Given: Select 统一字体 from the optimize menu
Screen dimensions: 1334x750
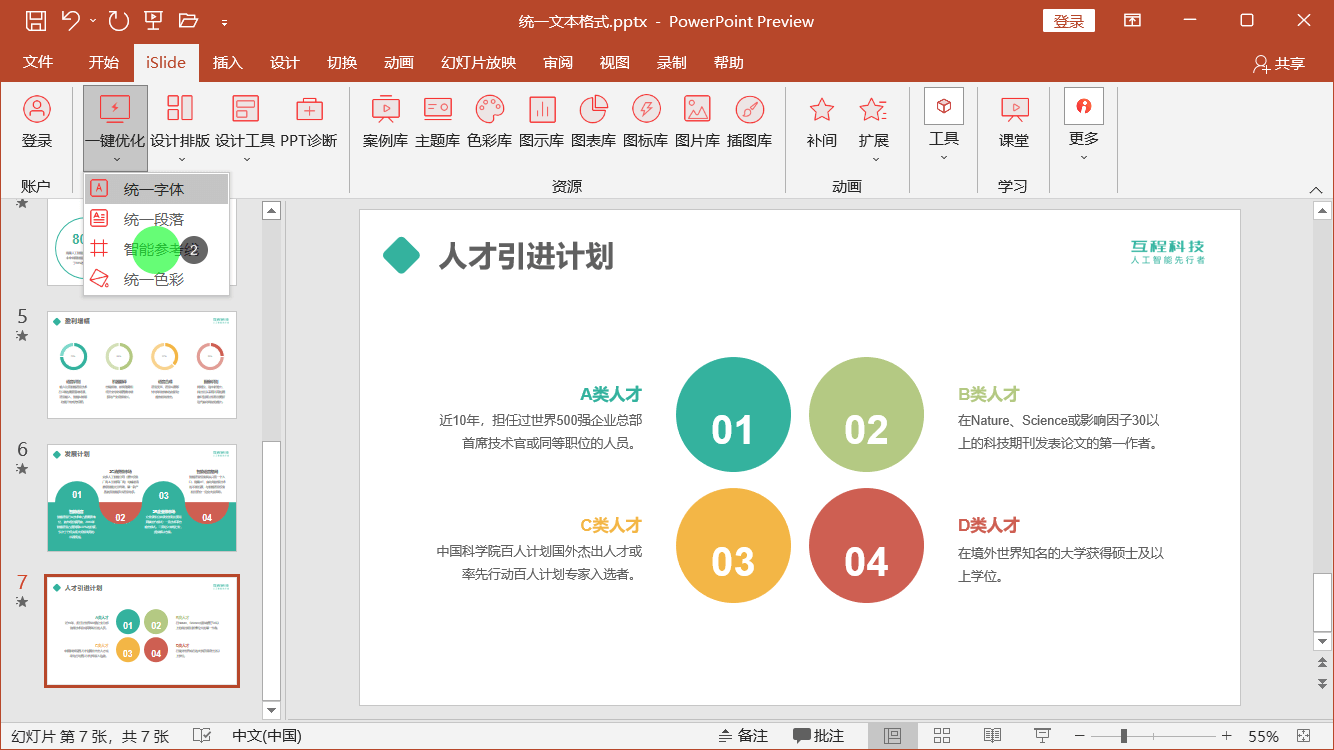Looking at the screenshot, I should pyautogui.click(x=155, y=188).
